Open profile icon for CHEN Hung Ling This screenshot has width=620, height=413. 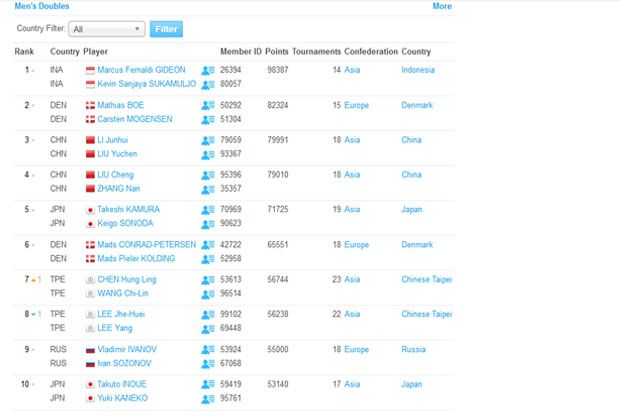[208, 280]
